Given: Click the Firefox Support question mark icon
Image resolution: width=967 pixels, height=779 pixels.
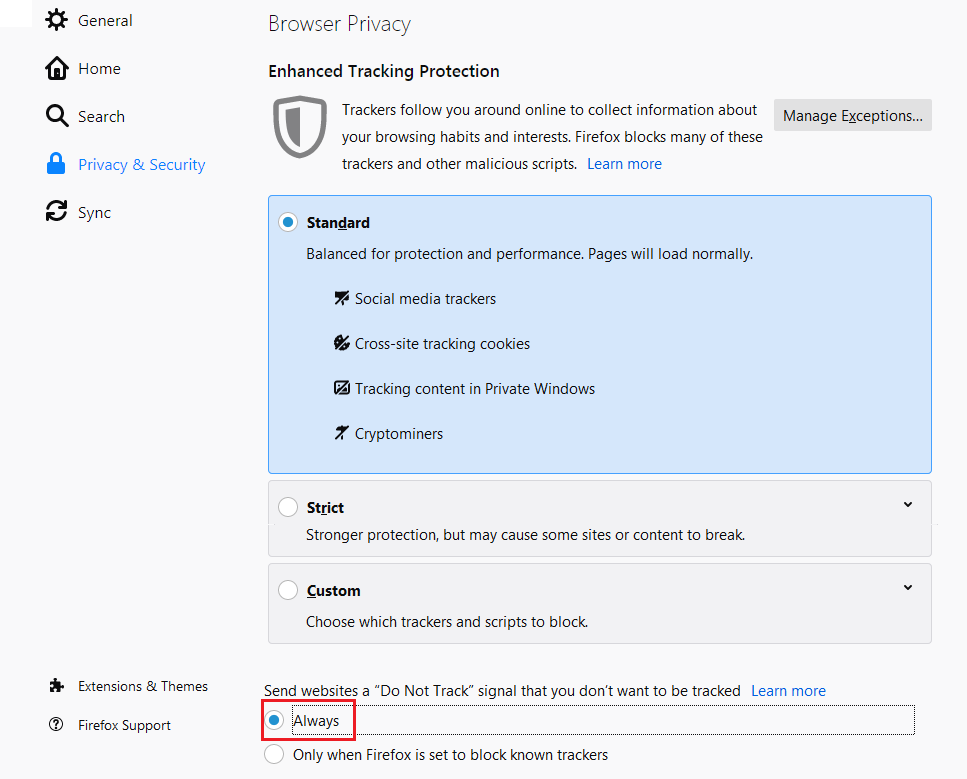Looking at the screenshot, I should (55, 724).
